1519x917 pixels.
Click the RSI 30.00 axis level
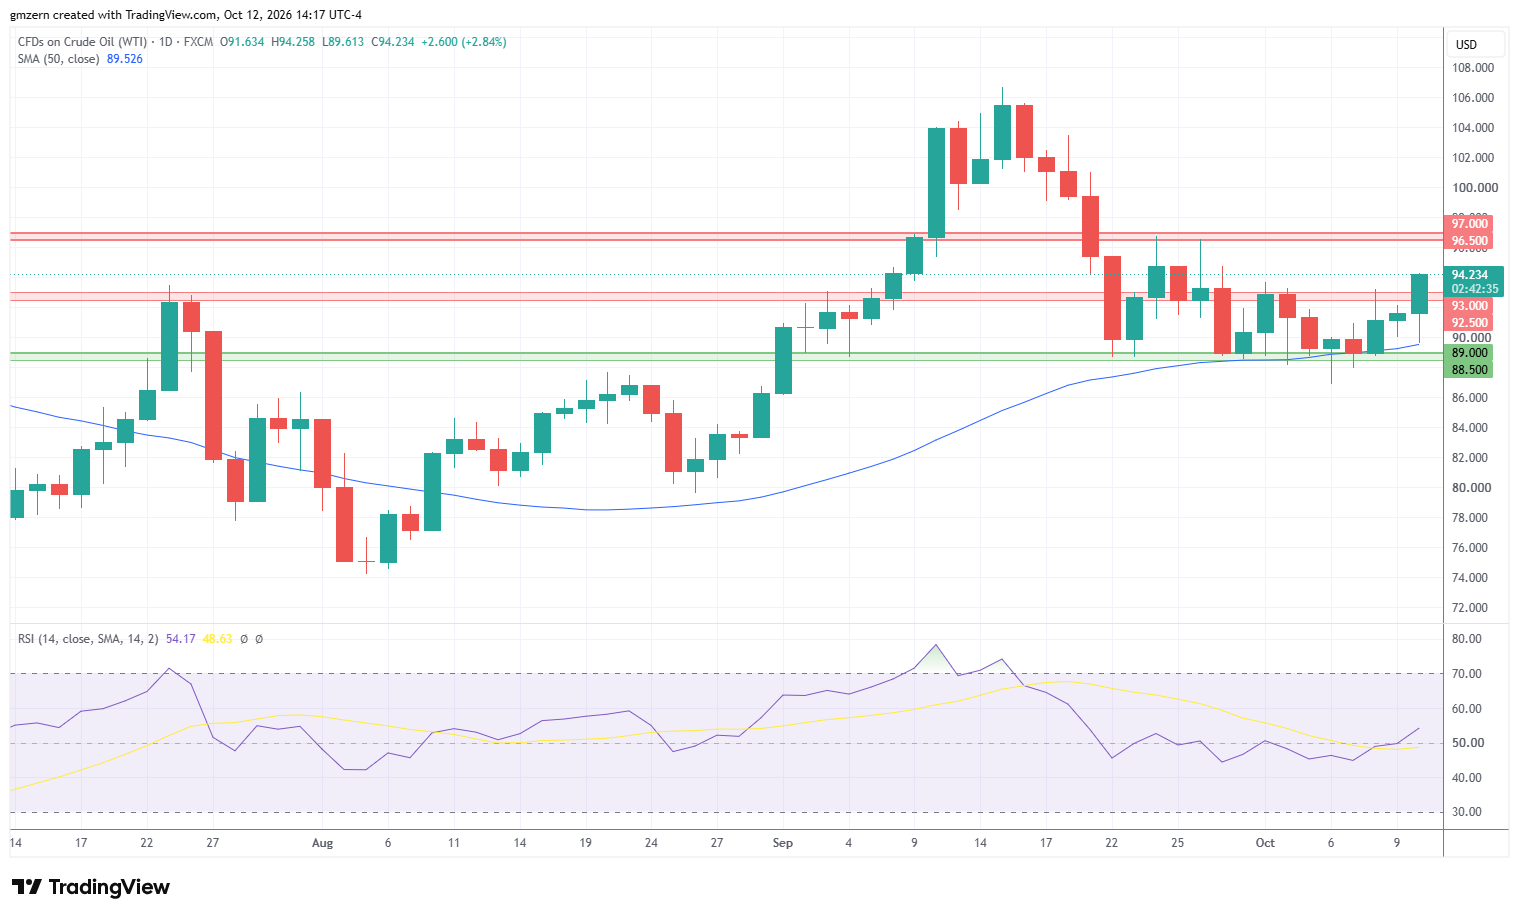click(1467, 812)
